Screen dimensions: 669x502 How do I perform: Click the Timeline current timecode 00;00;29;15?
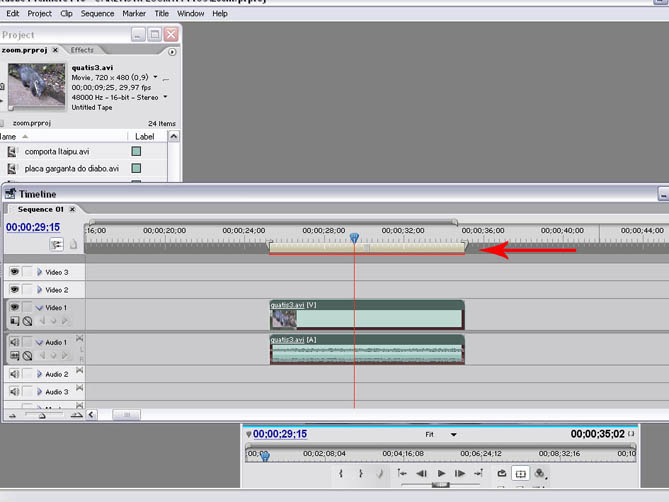[x=33, y=227]
